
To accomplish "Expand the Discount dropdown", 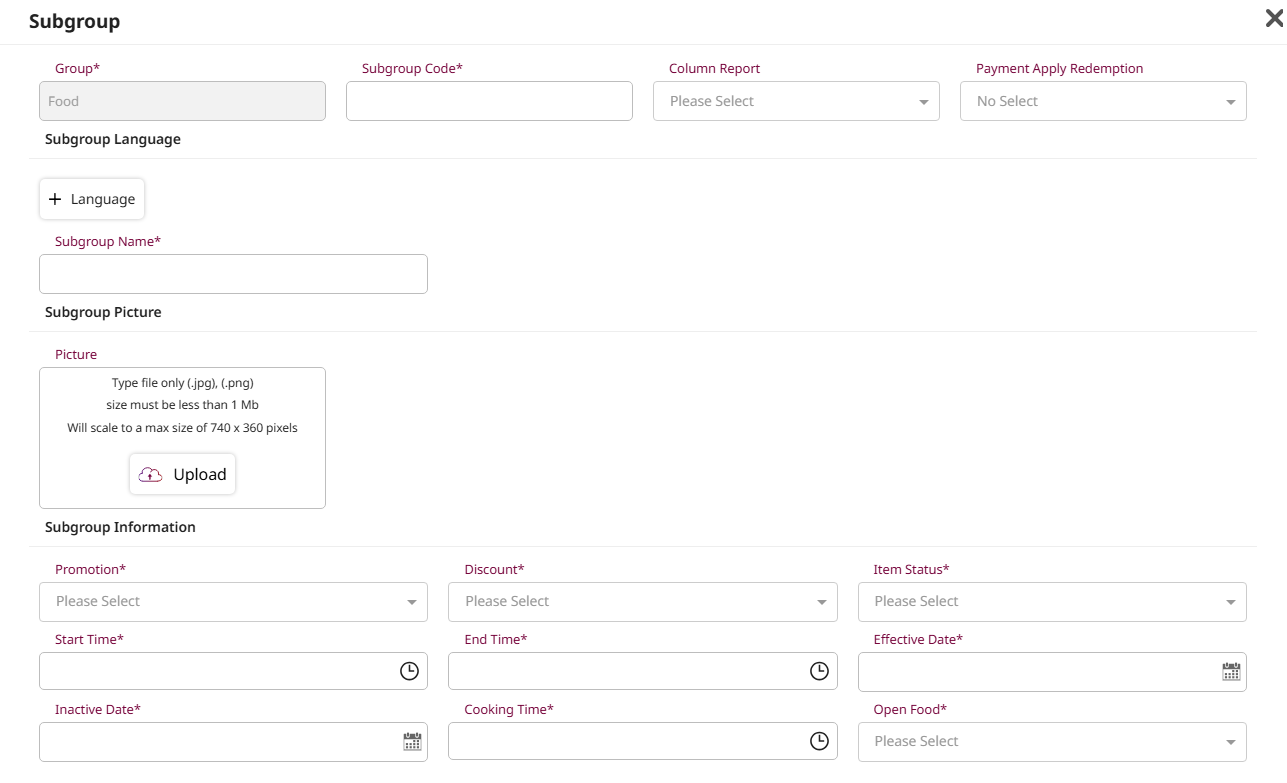I will (x=642, y=601).
